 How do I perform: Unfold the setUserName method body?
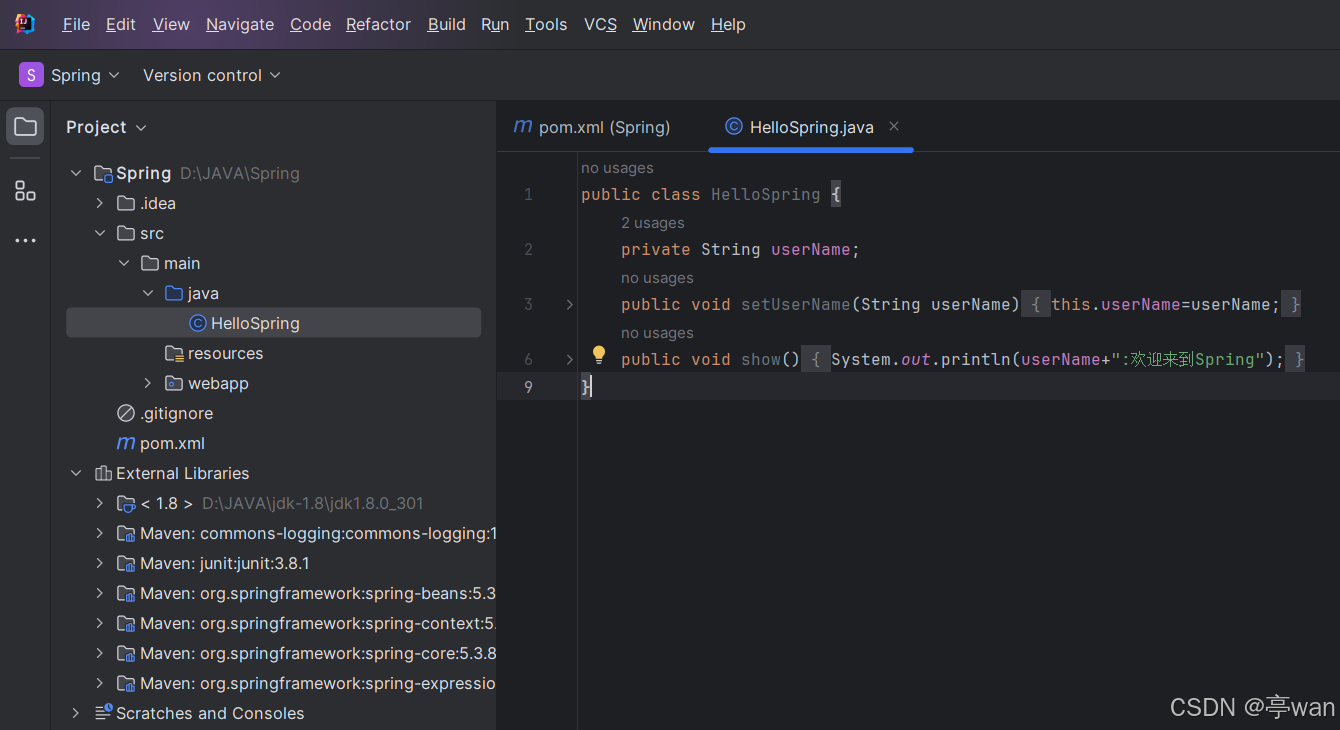570,304
